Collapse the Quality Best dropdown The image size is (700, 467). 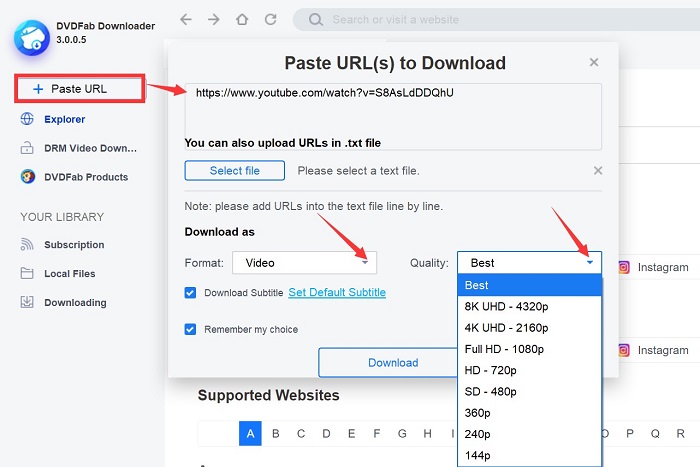[x=529, y=263]
